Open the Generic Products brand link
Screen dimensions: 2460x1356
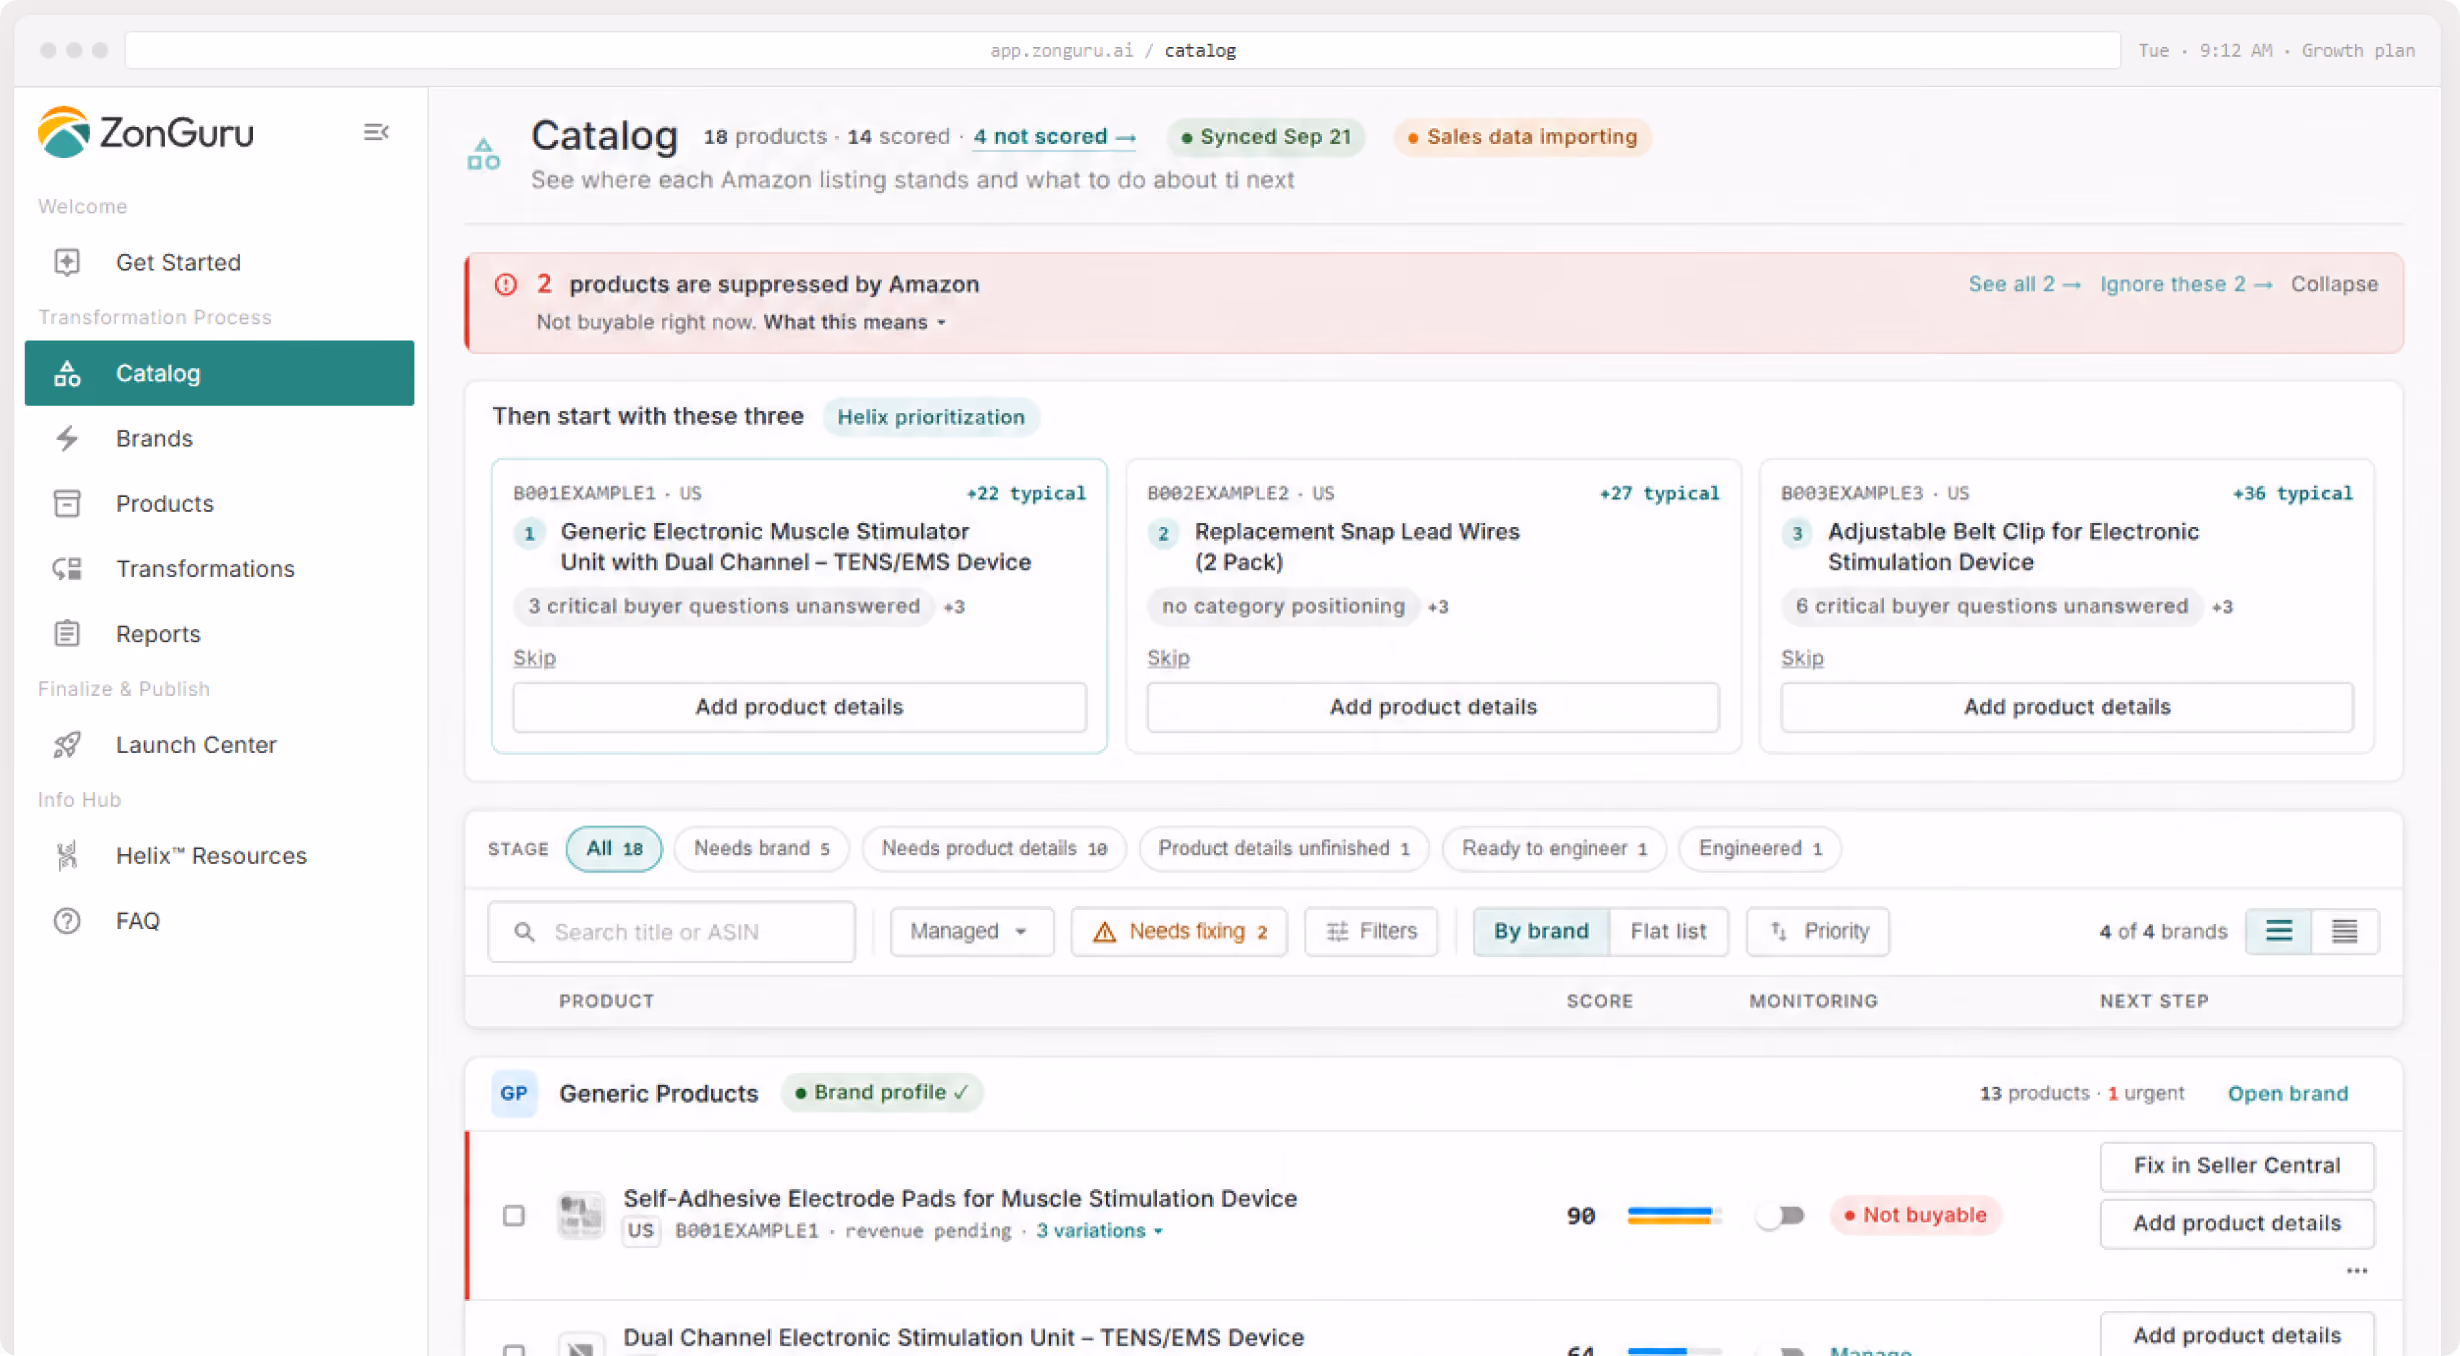(2287, 1093)
